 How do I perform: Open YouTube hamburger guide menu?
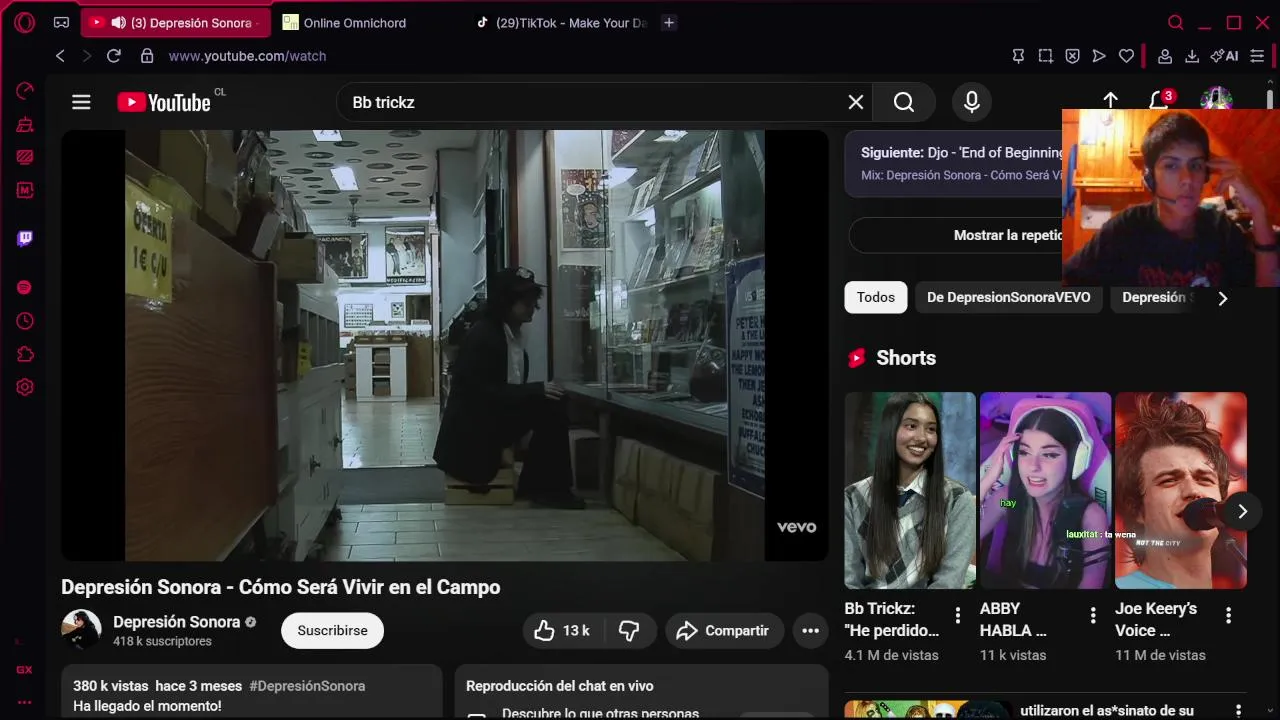[81, 102]
